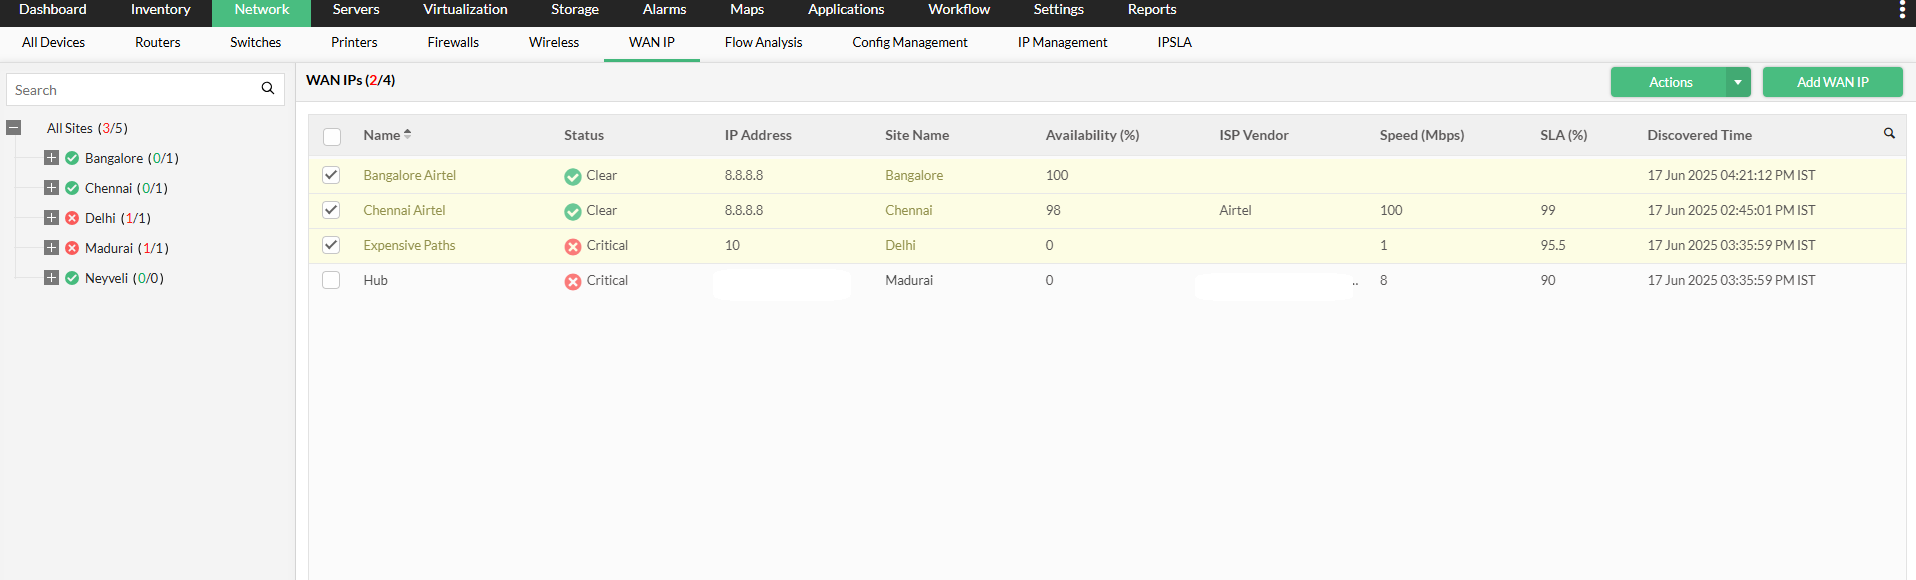The height and width of the screenshot is (580, 1916).
Task: Click the Hub name cell
Action: [x=375, y=280]
